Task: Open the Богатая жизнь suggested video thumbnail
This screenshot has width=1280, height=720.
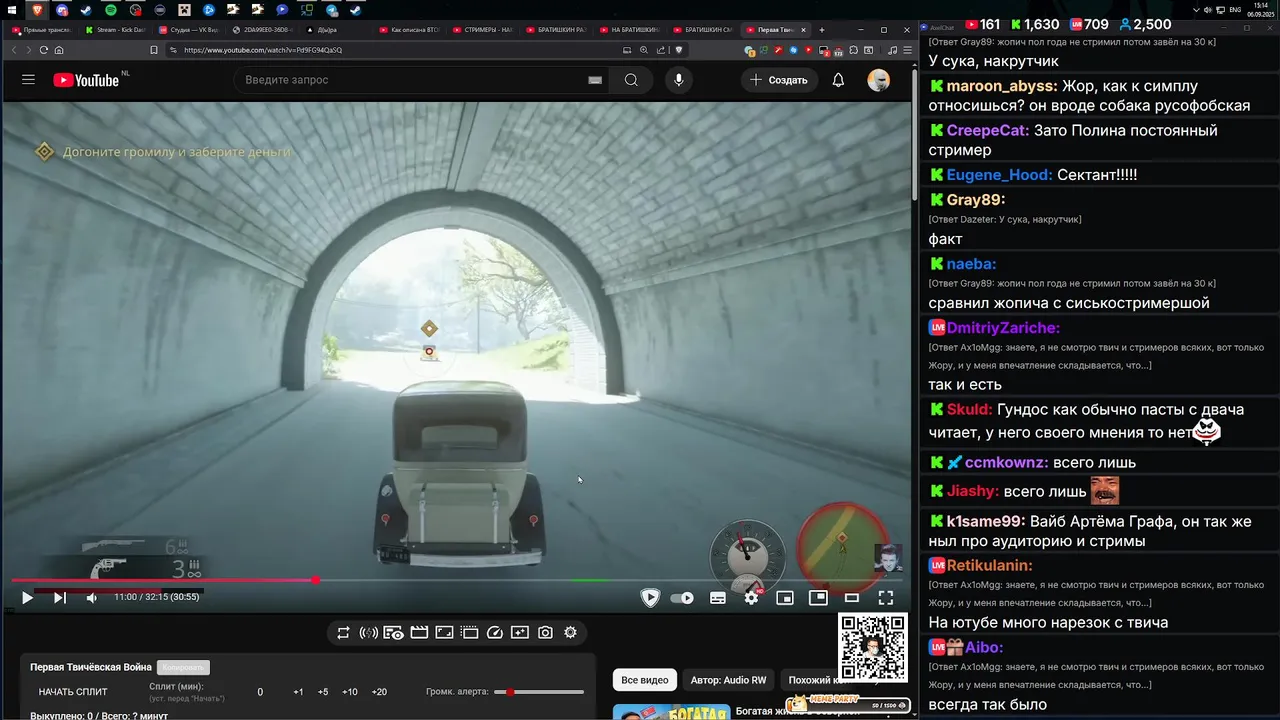Action: (670, 712)
